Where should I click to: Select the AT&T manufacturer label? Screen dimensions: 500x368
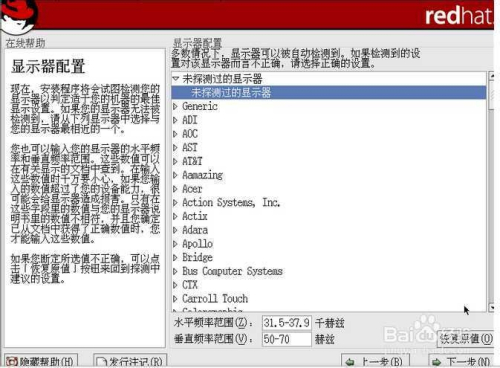[192, 161]
